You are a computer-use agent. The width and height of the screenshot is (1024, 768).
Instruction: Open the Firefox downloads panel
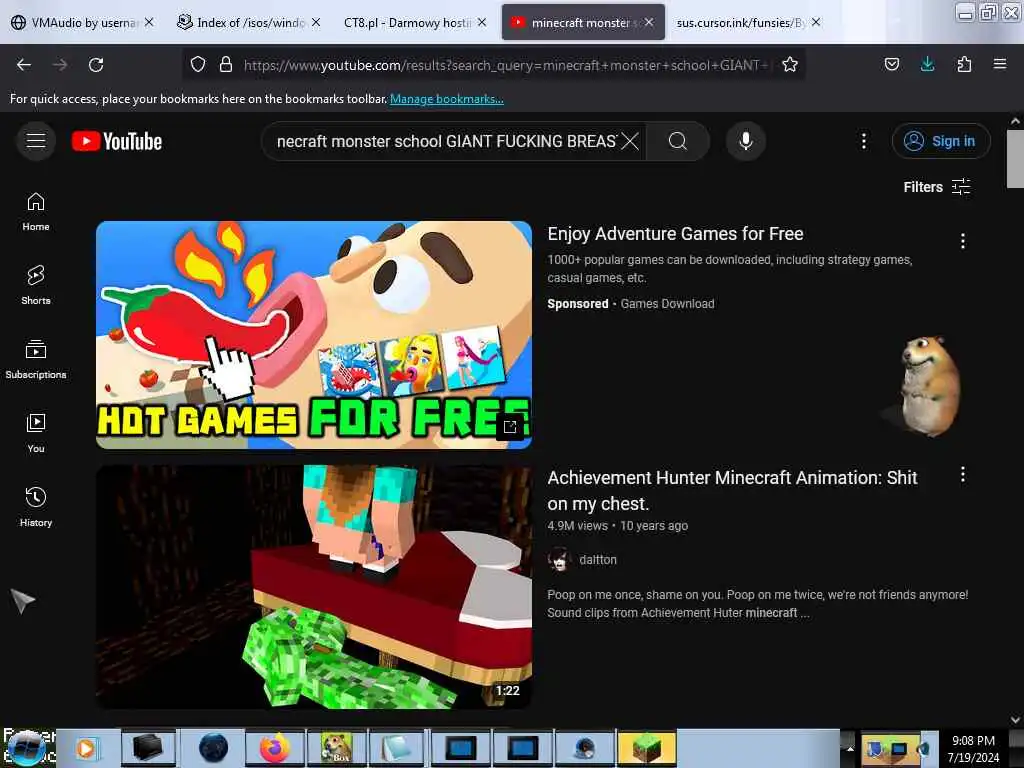(x=927, y=64)
